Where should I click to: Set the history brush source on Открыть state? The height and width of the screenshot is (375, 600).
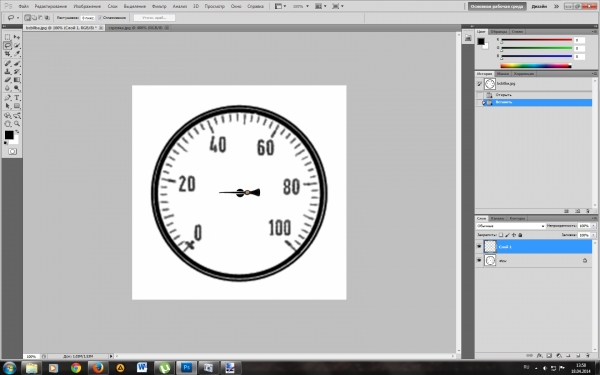point(479,95)
